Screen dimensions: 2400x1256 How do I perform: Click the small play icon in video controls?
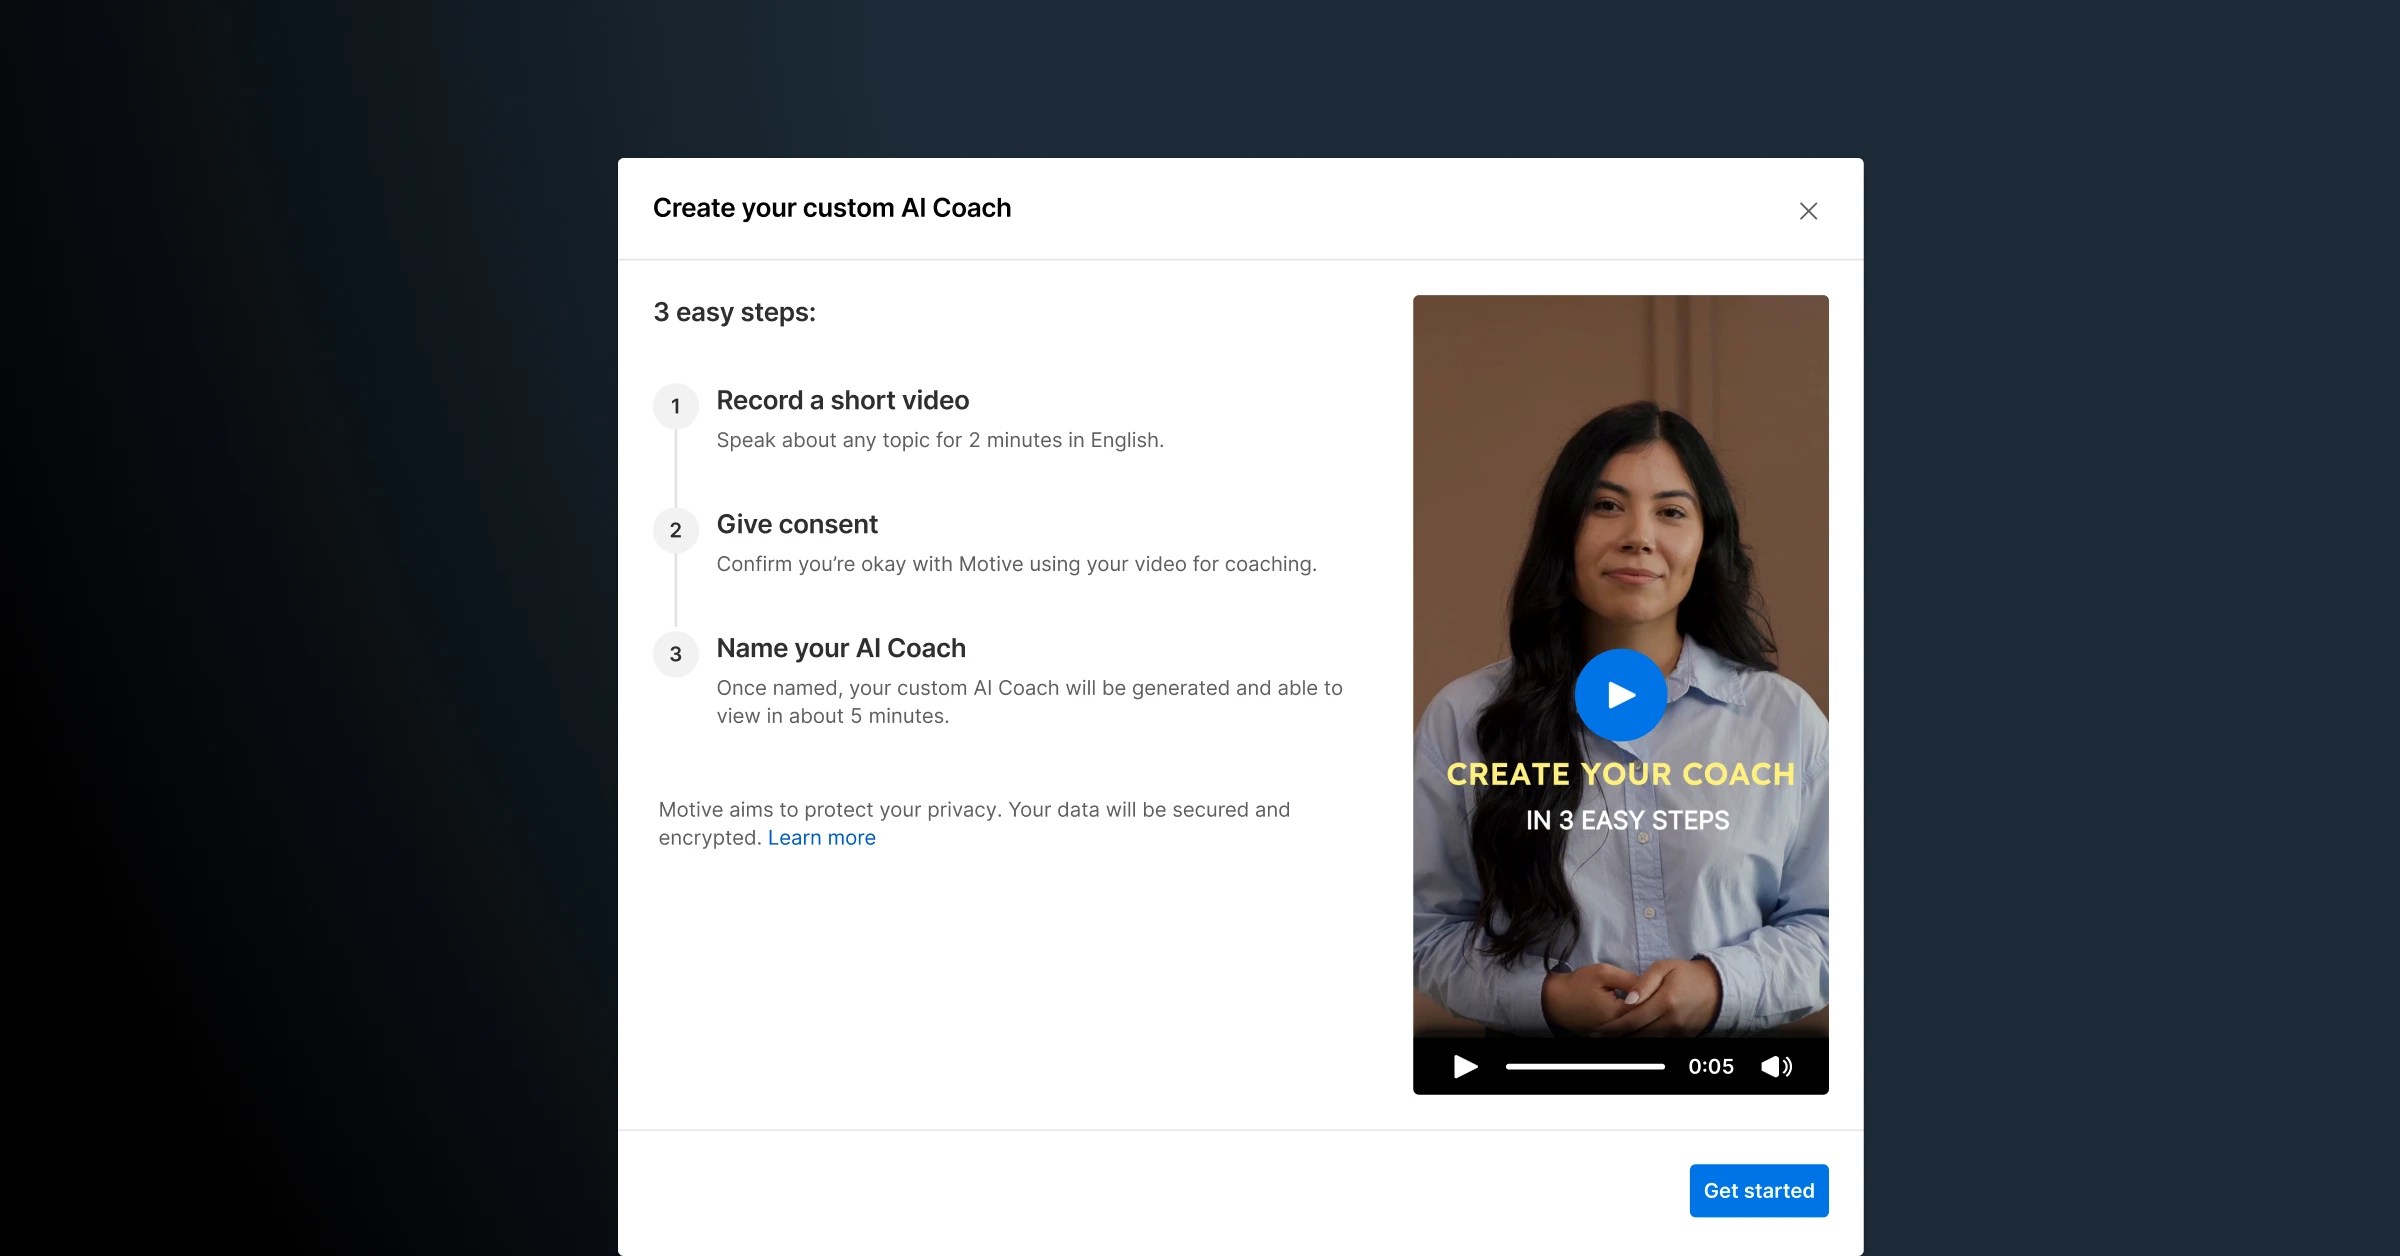pyautogui.click(x=1465, y=1066)
